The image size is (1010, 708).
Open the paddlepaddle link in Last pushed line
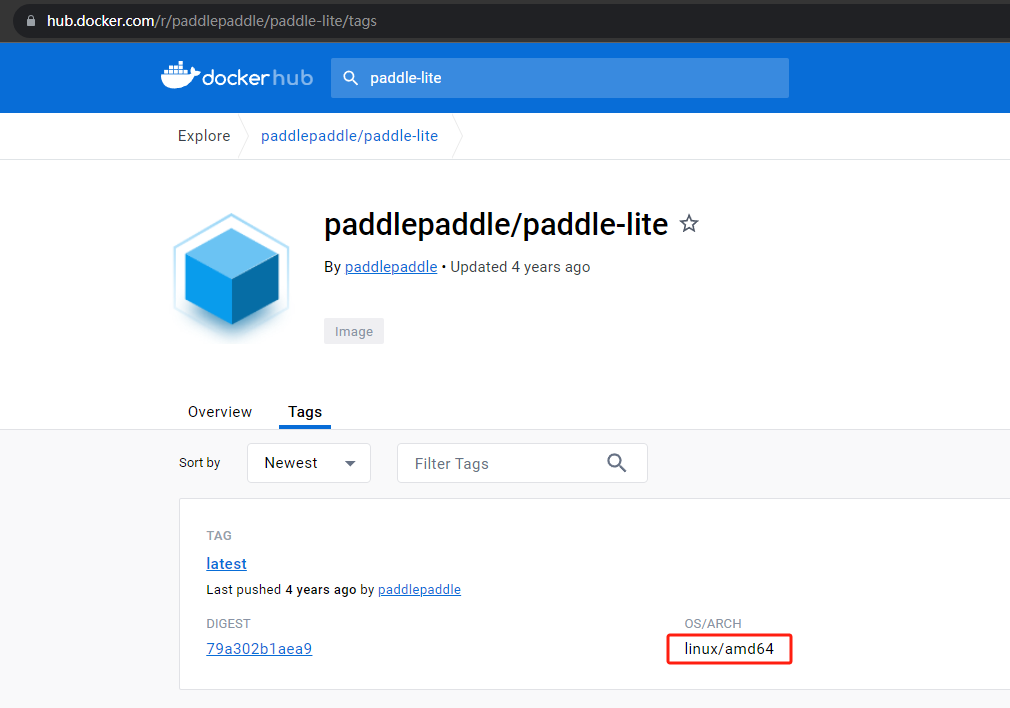tap(419, 589)
